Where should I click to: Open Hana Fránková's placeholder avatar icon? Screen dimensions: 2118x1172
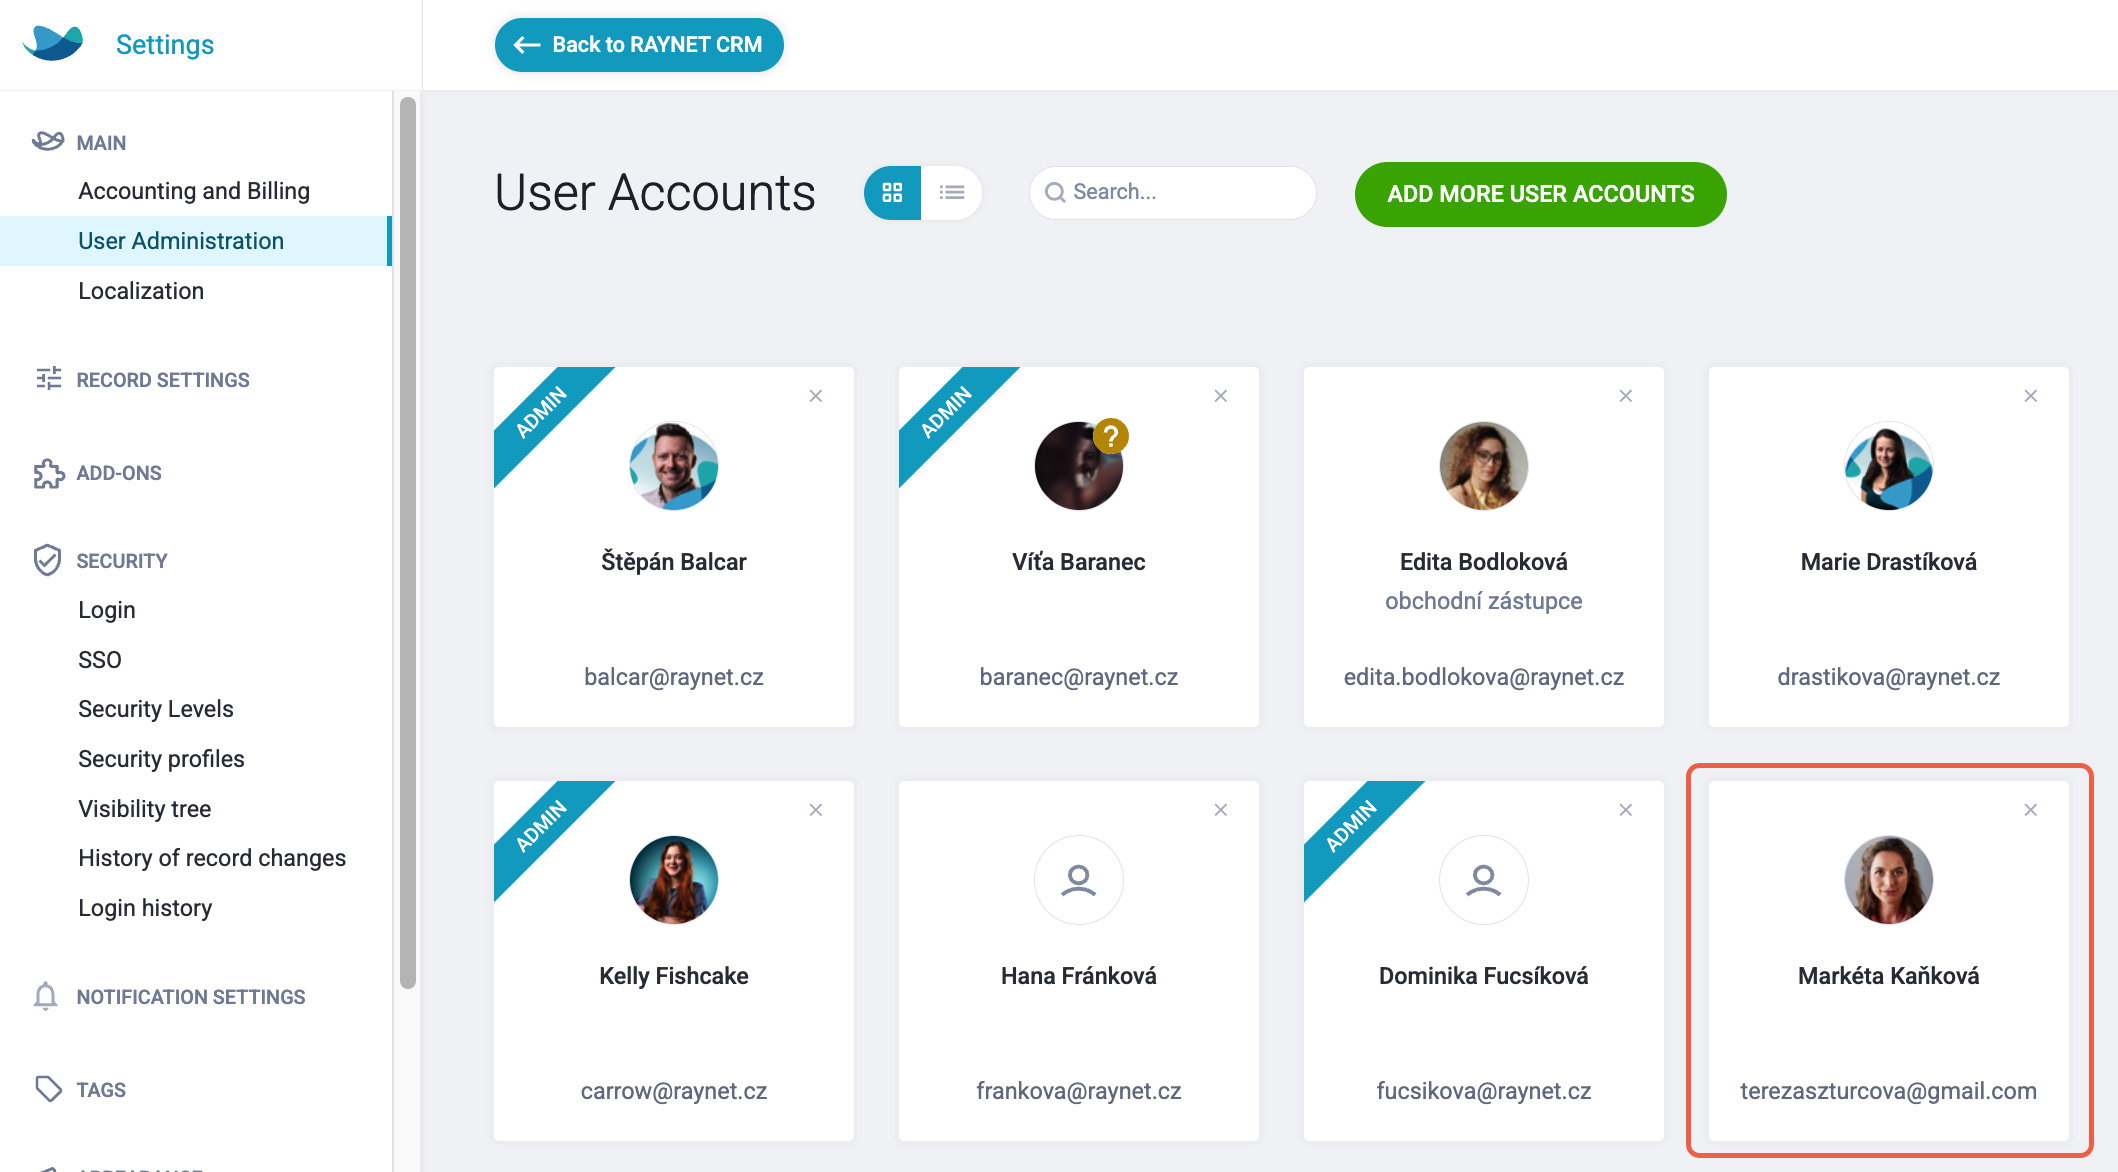click(1079, 880)
